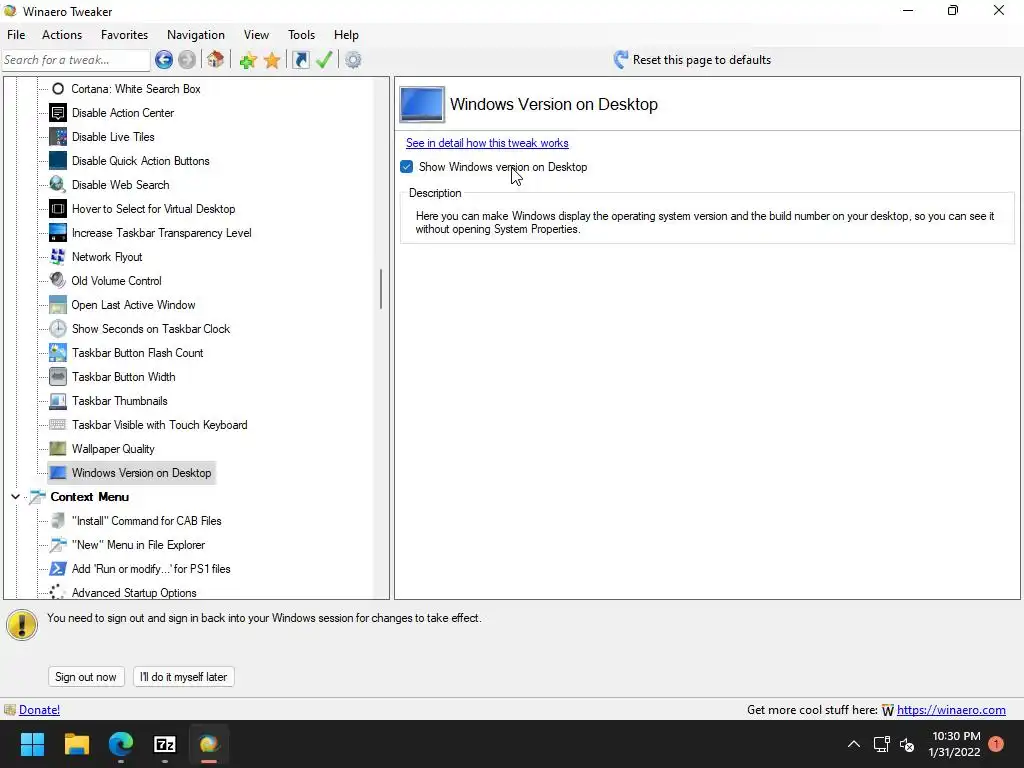Click the Winaero Tweaker taskbar icon
The width and height of the screenshot is (1024, 768).
pyautogui.click(x=208, y=744)
